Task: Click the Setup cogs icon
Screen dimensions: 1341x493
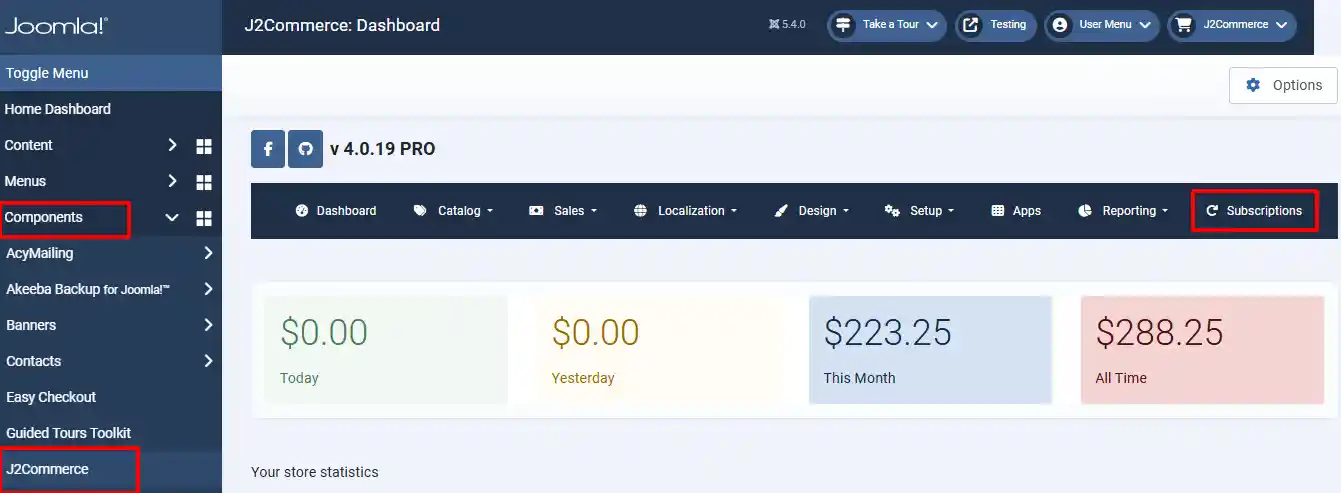Action: (893, 211)
